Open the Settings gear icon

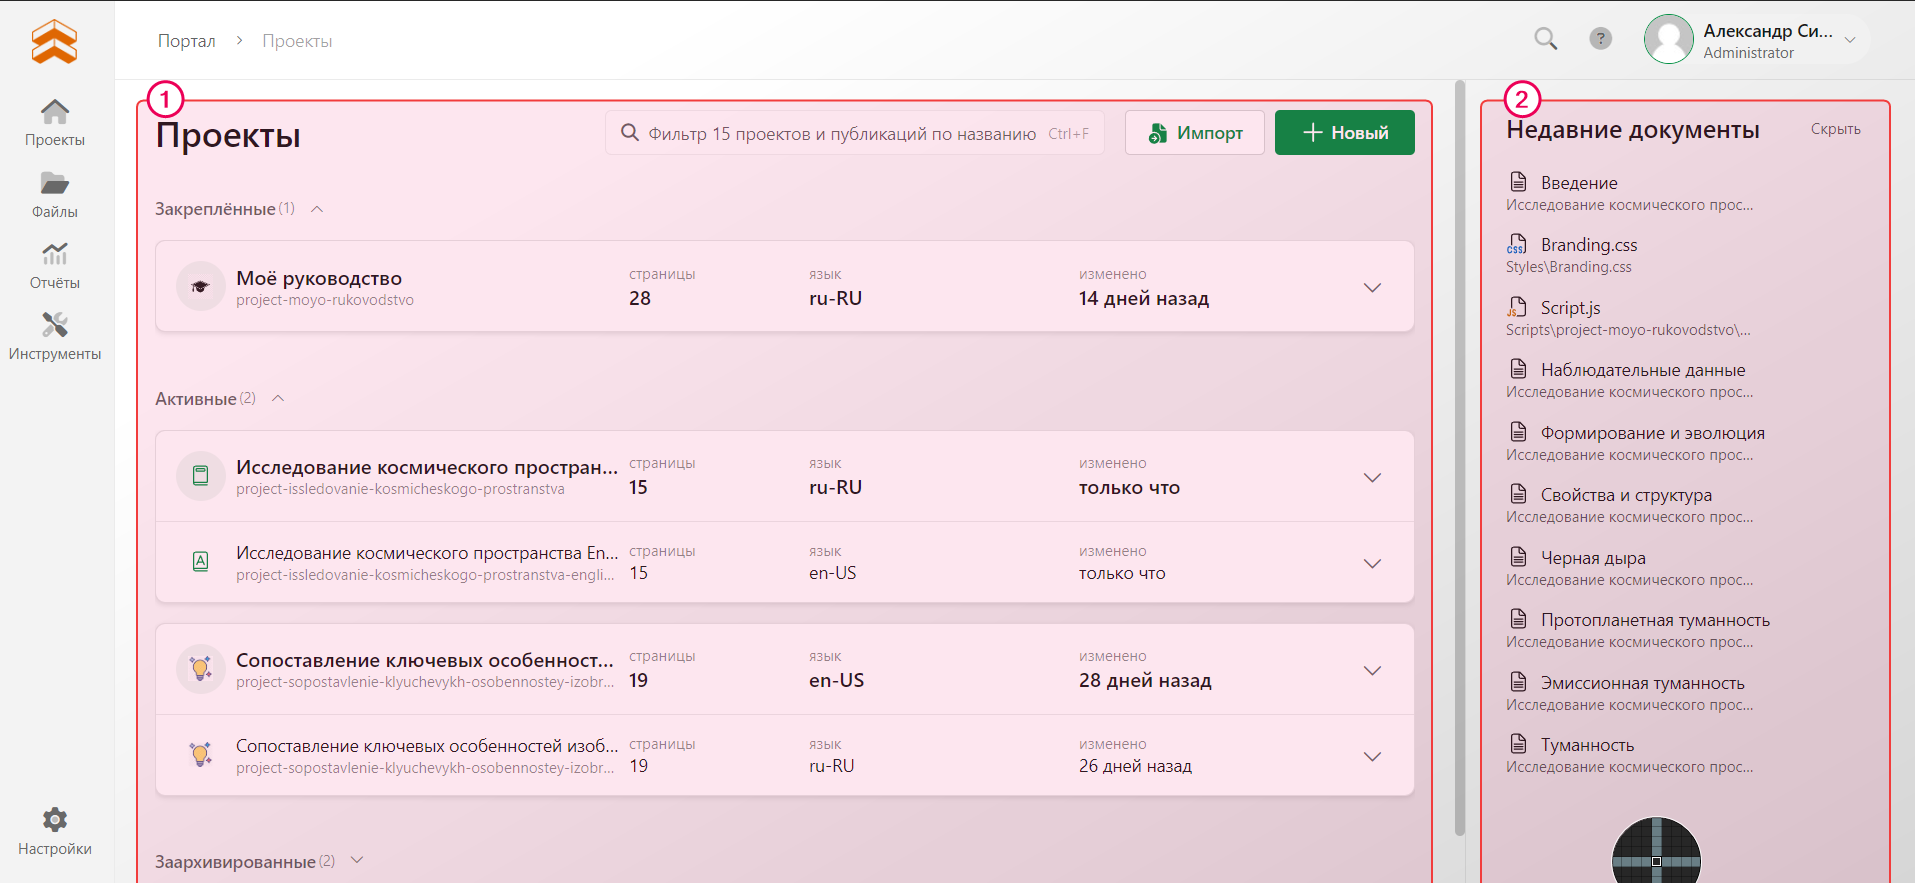tap(55, 821)
